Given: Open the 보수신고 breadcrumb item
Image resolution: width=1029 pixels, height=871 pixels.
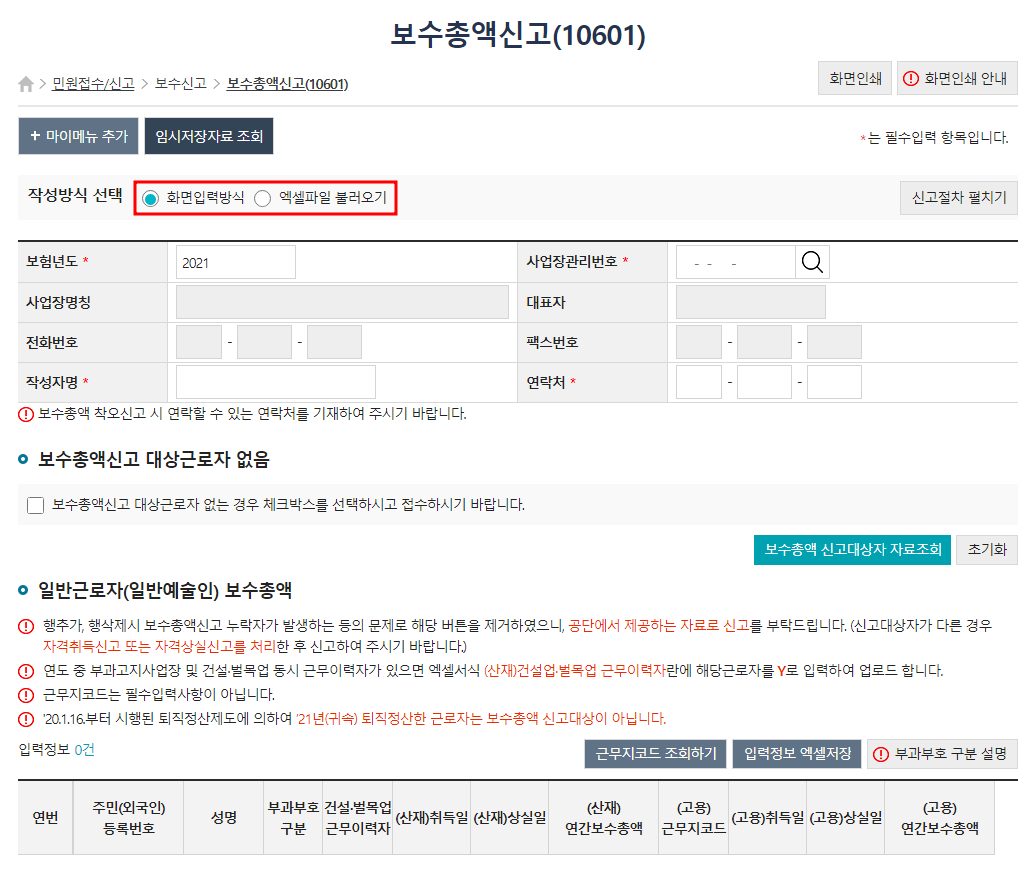Looking at the screenshot, I should click(x=181, y=84).
